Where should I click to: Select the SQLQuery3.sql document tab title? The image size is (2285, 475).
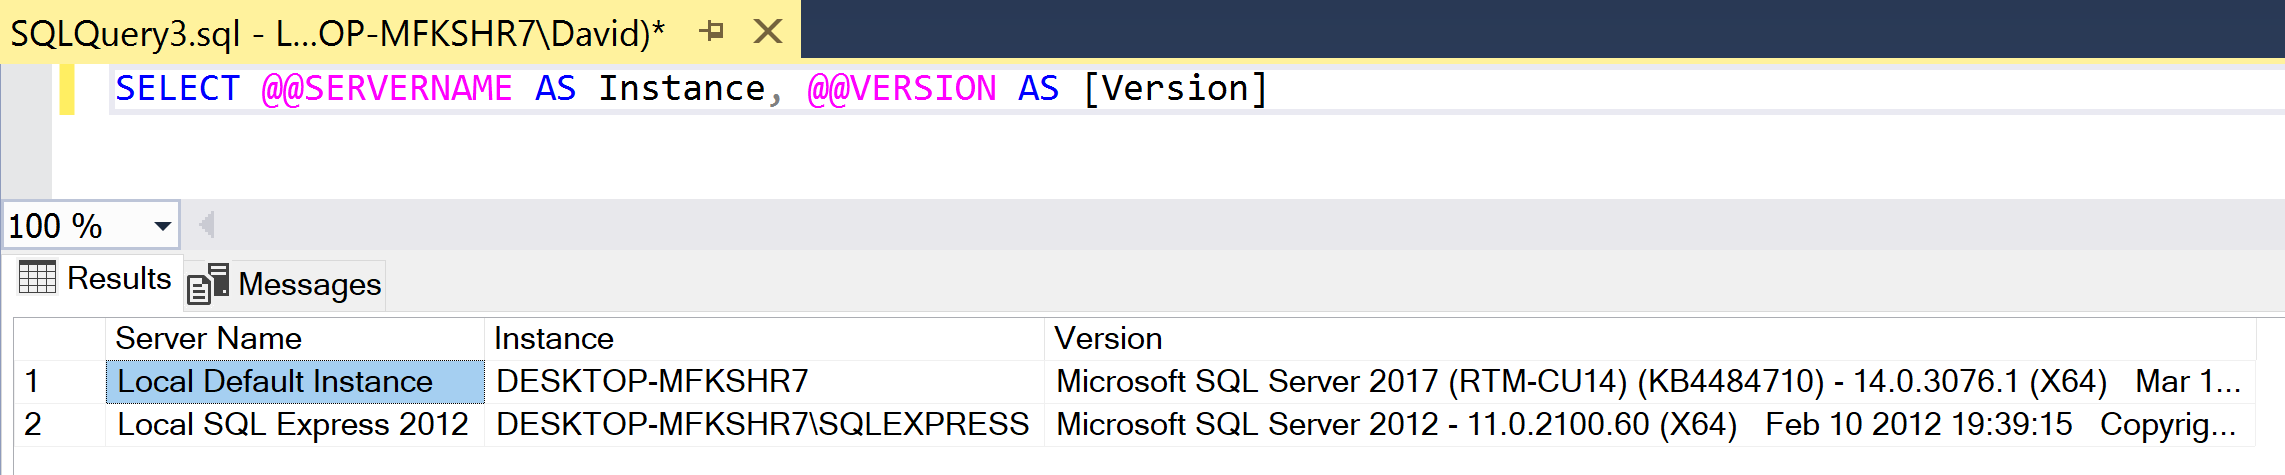pyautogui.click(x=337, y=34)
